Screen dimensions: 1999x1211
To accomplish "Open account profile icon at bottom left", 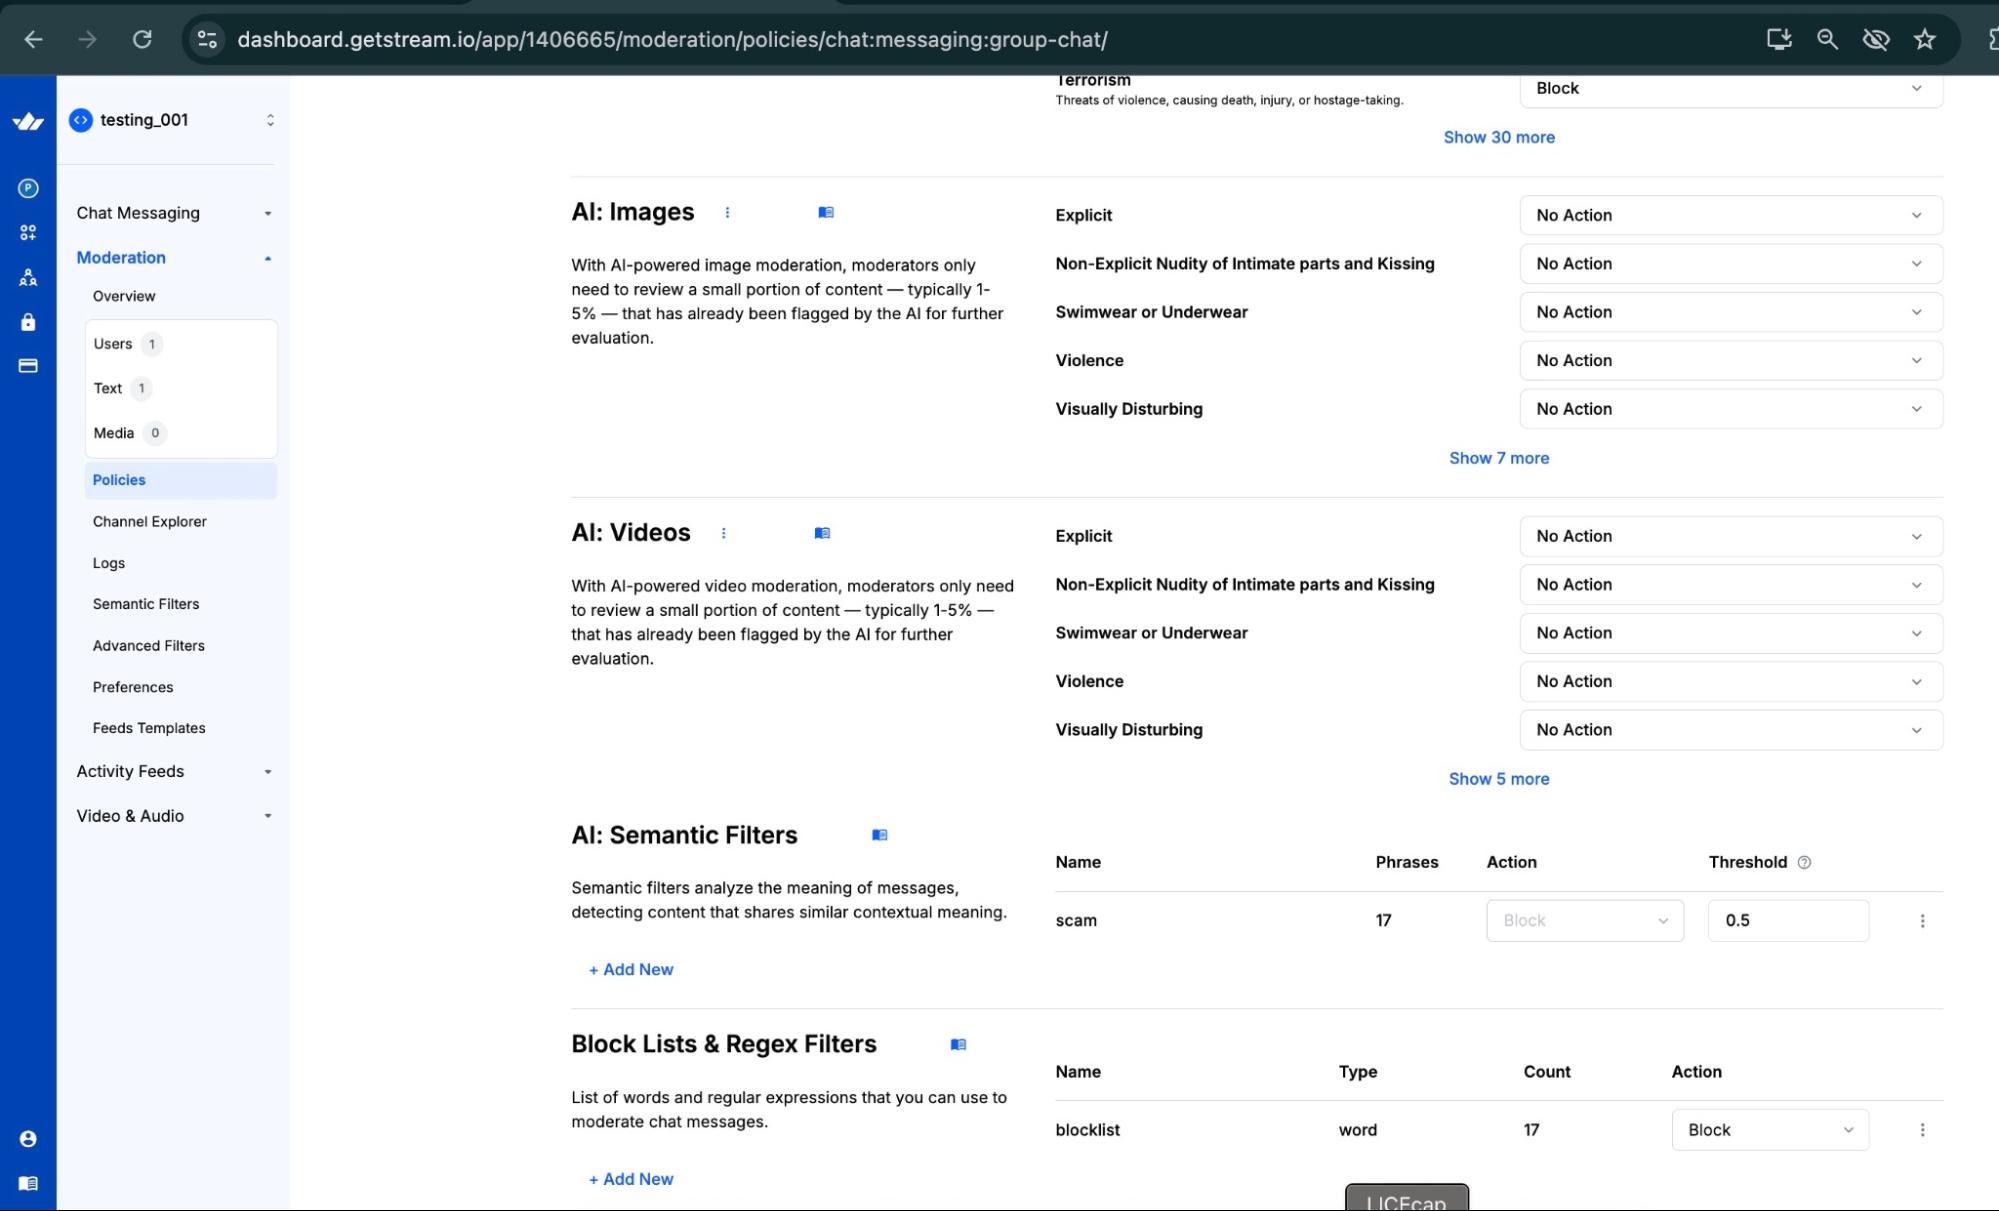I will (x=28, y=1139).
